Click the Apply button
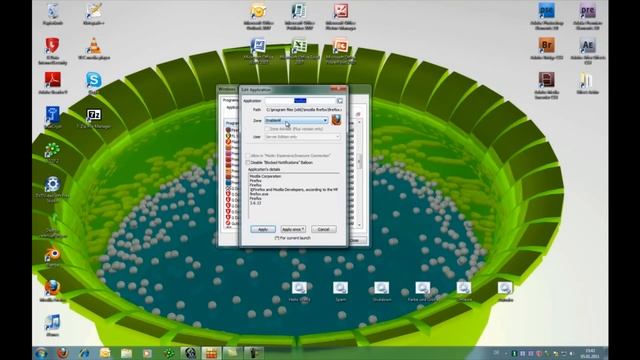 click(x=263, y=229)
